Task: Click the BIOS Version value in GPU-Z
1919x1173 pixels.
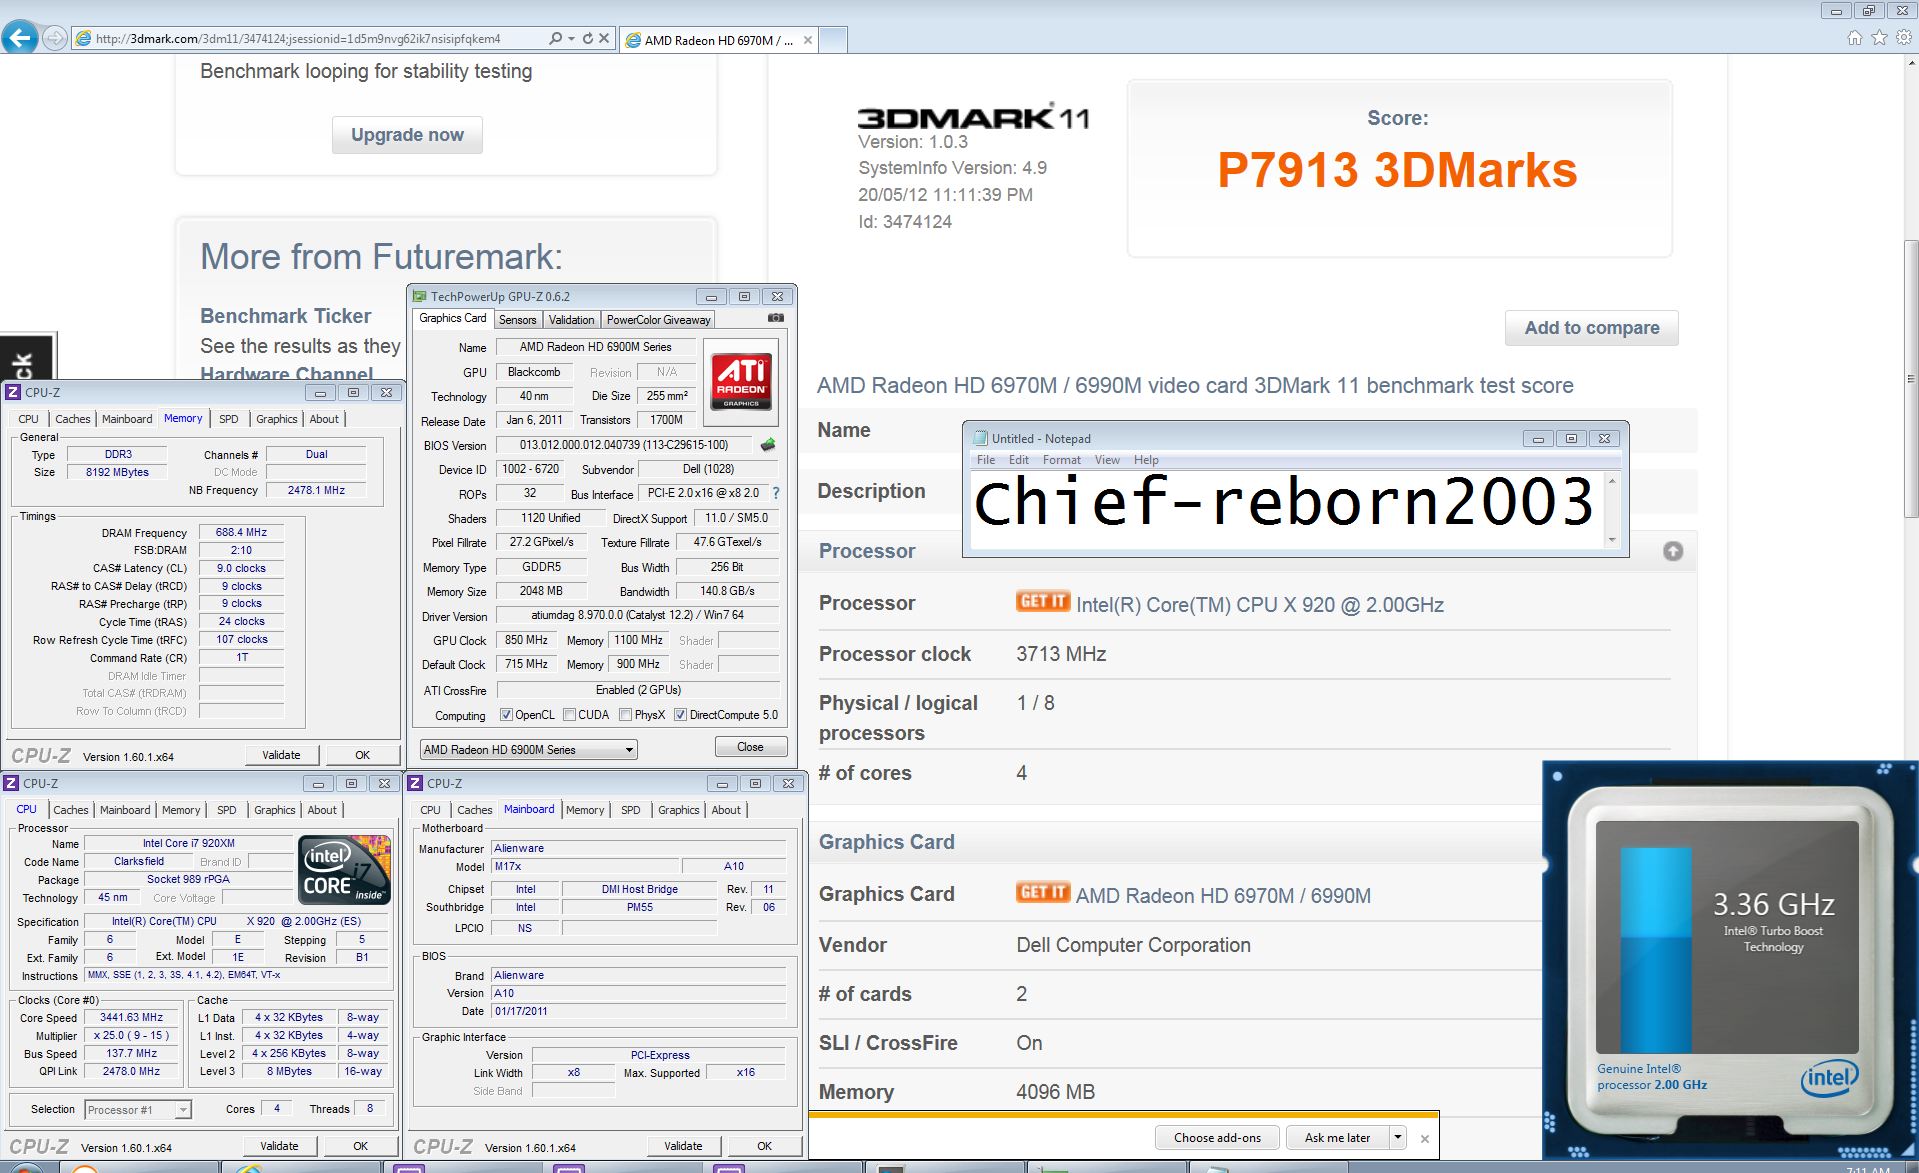Action: (x=624, y=445)
